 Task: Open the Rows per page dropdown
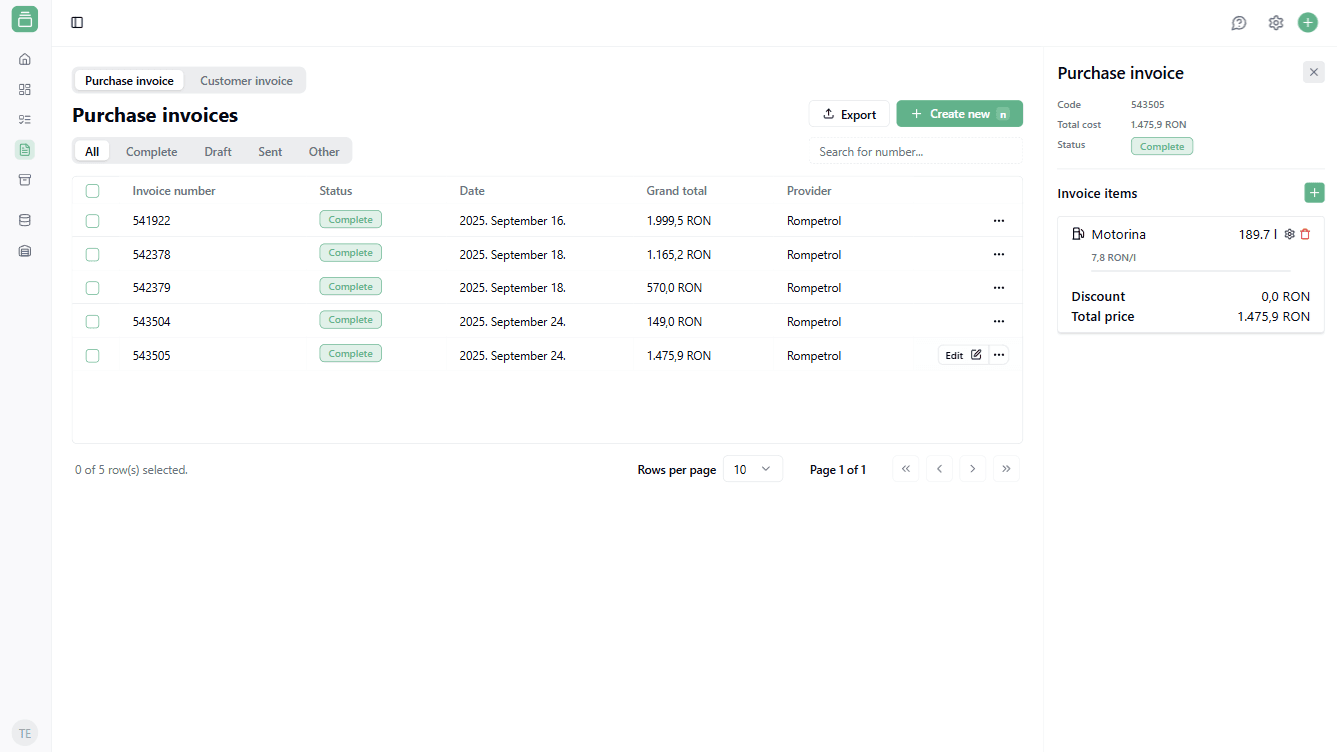pos(752,469)
